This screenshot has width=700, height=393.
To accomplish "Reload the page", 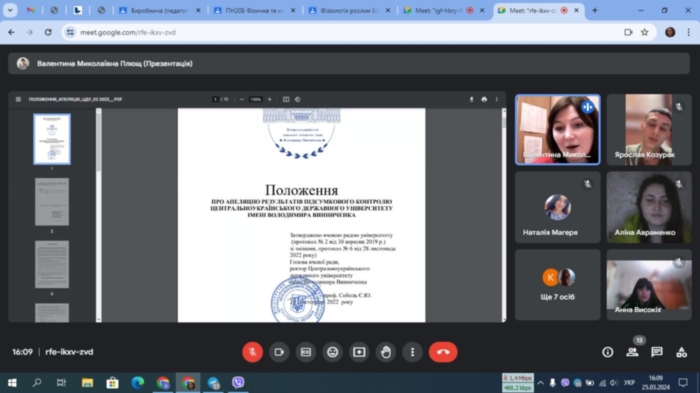I will [48, 32].
